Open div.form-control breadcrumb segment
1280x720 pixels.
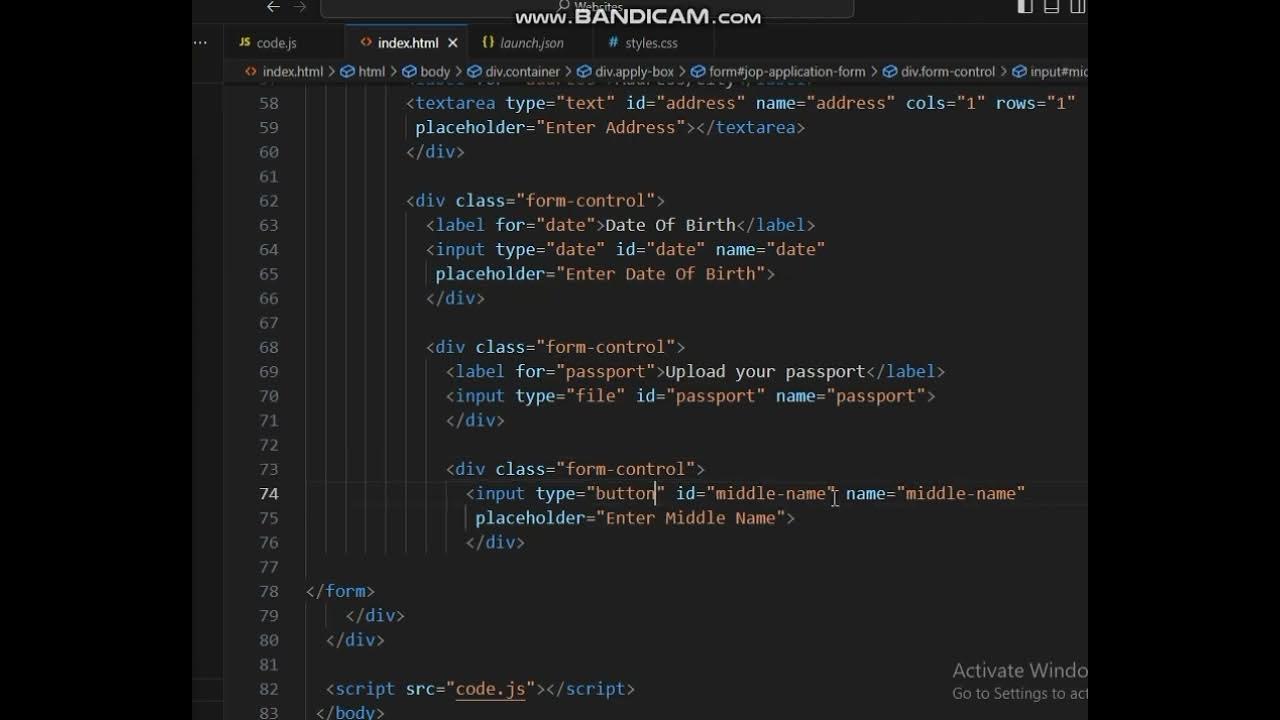point(947,72)
